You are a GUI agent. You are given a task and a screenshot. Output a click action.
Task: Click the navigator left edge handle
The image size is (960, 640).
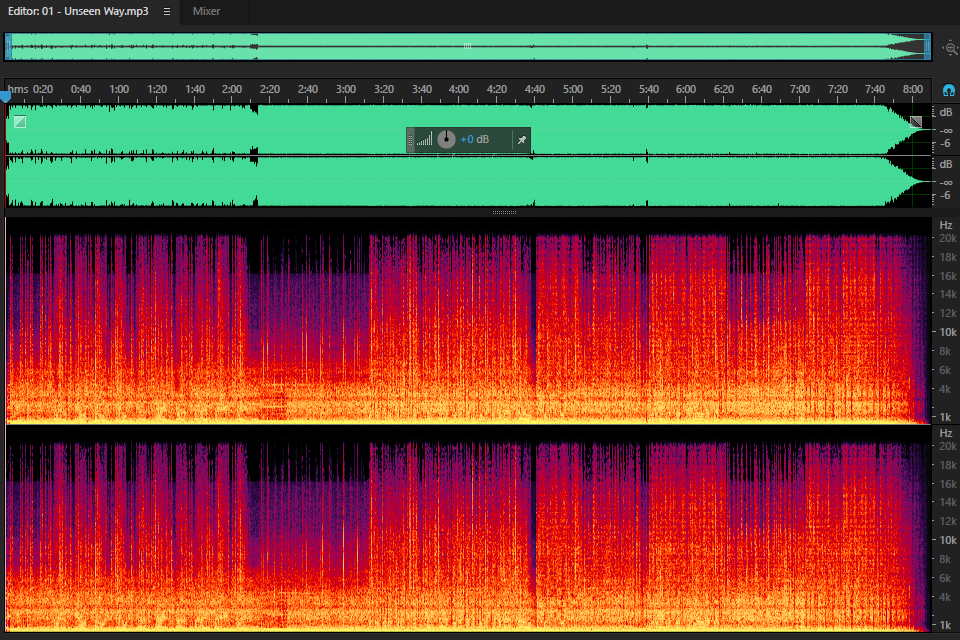tap(9, 47)
